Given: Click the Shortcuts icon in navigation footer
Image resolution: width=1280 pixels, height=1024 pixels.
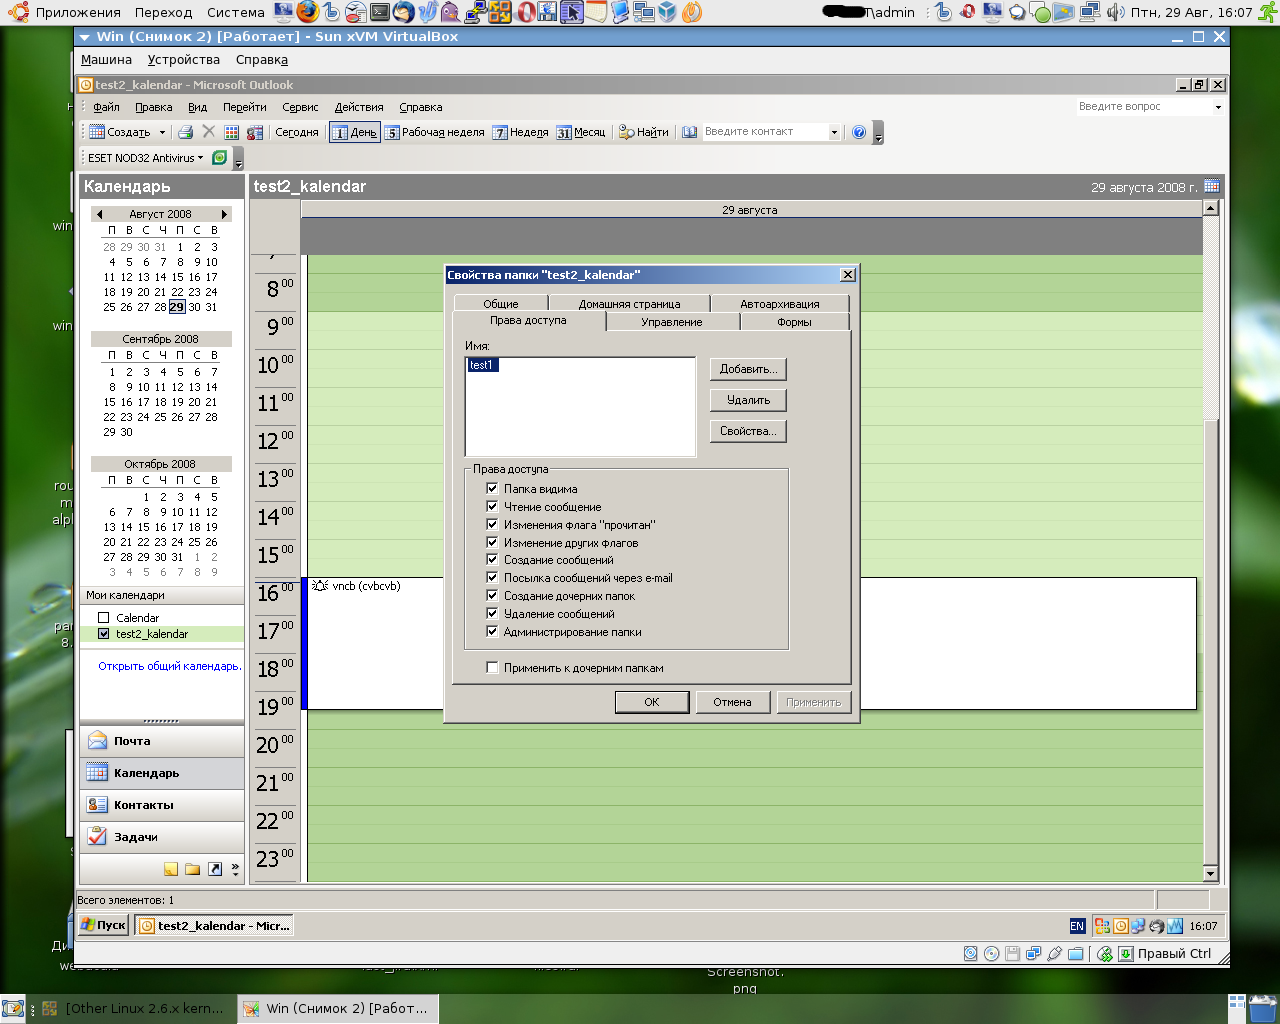Looking at the screenshot, I should [x=214, y=869].
